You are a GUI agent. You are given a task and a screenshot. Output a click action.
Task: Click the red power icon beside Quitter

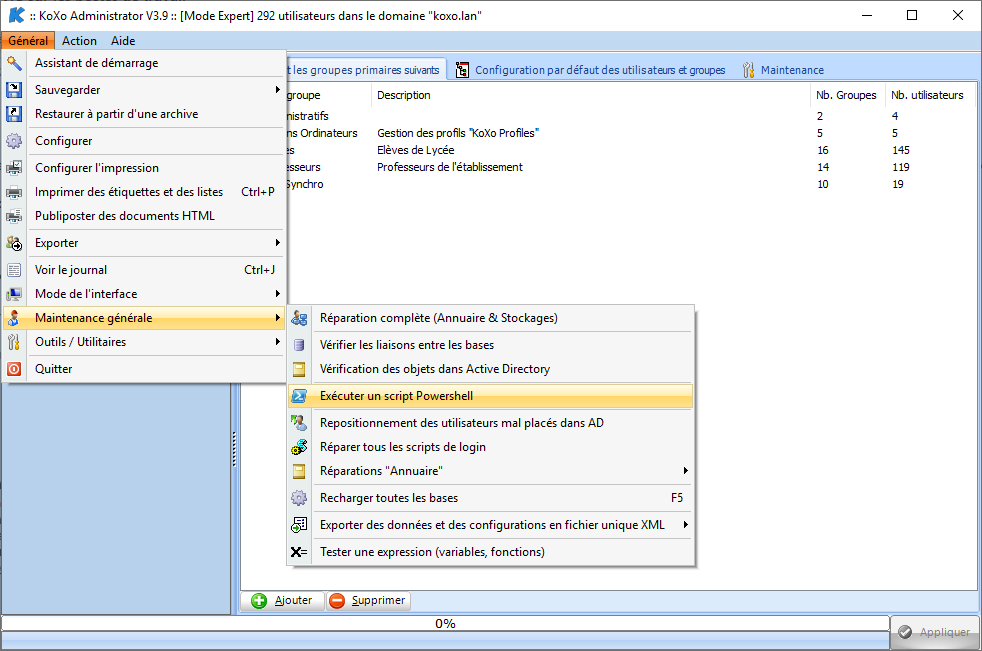[14, 369]
